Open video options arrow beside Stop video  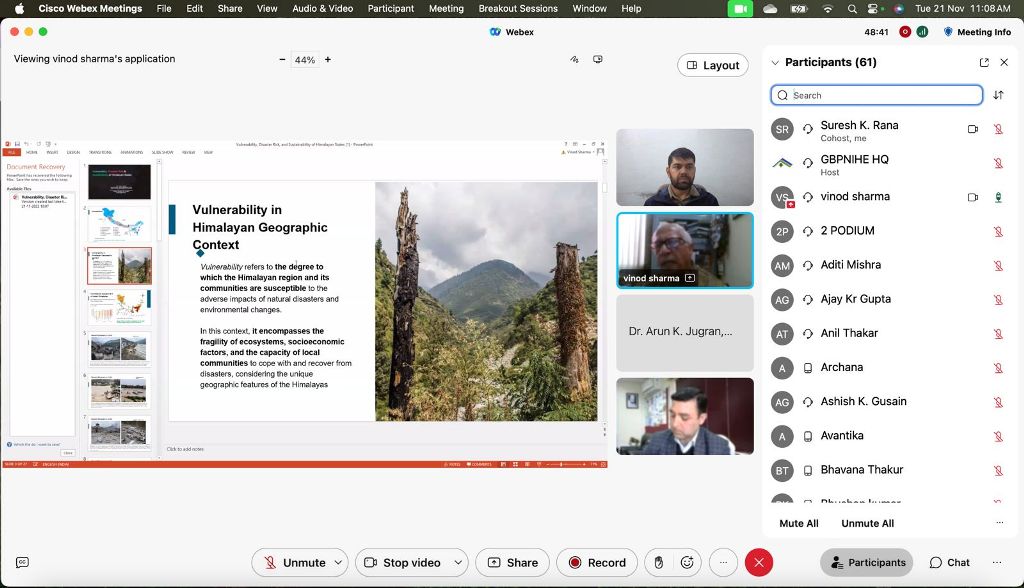point(459,562)
